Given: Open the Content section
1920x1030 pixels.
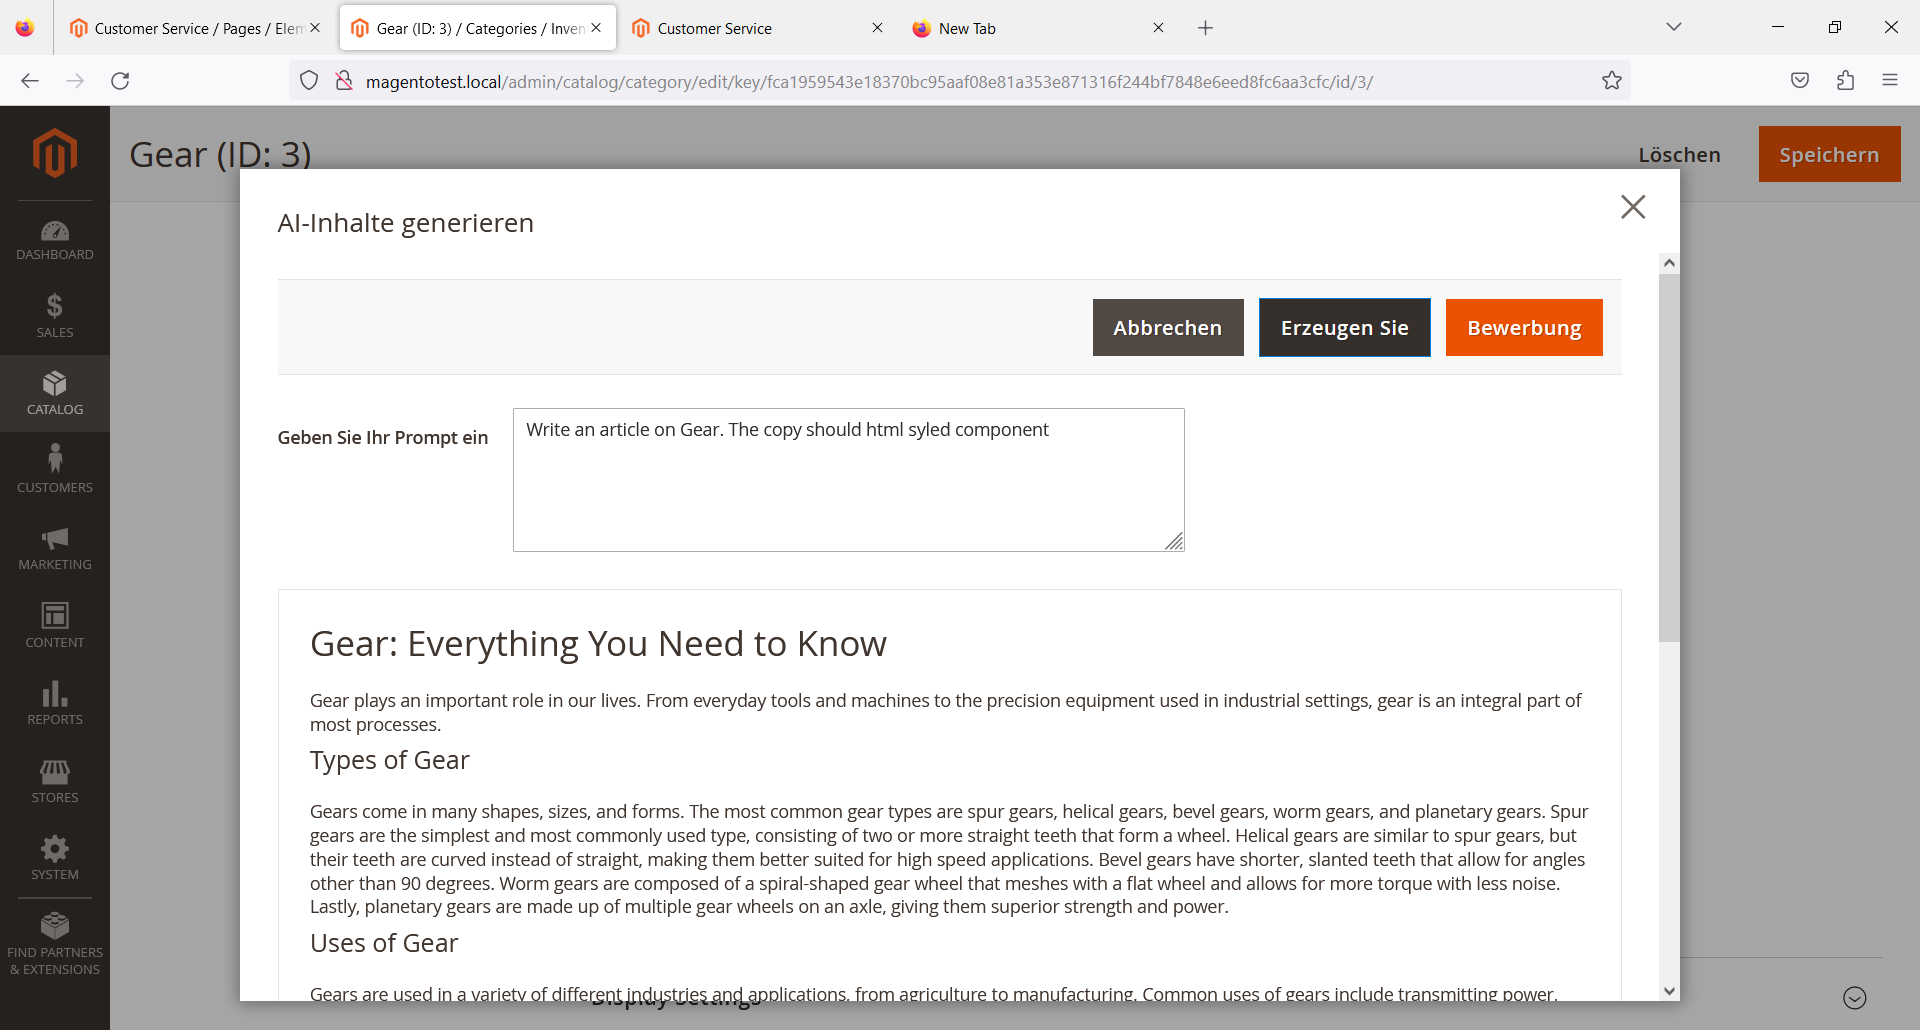Looking at the screenshot, I should point(54,624).
